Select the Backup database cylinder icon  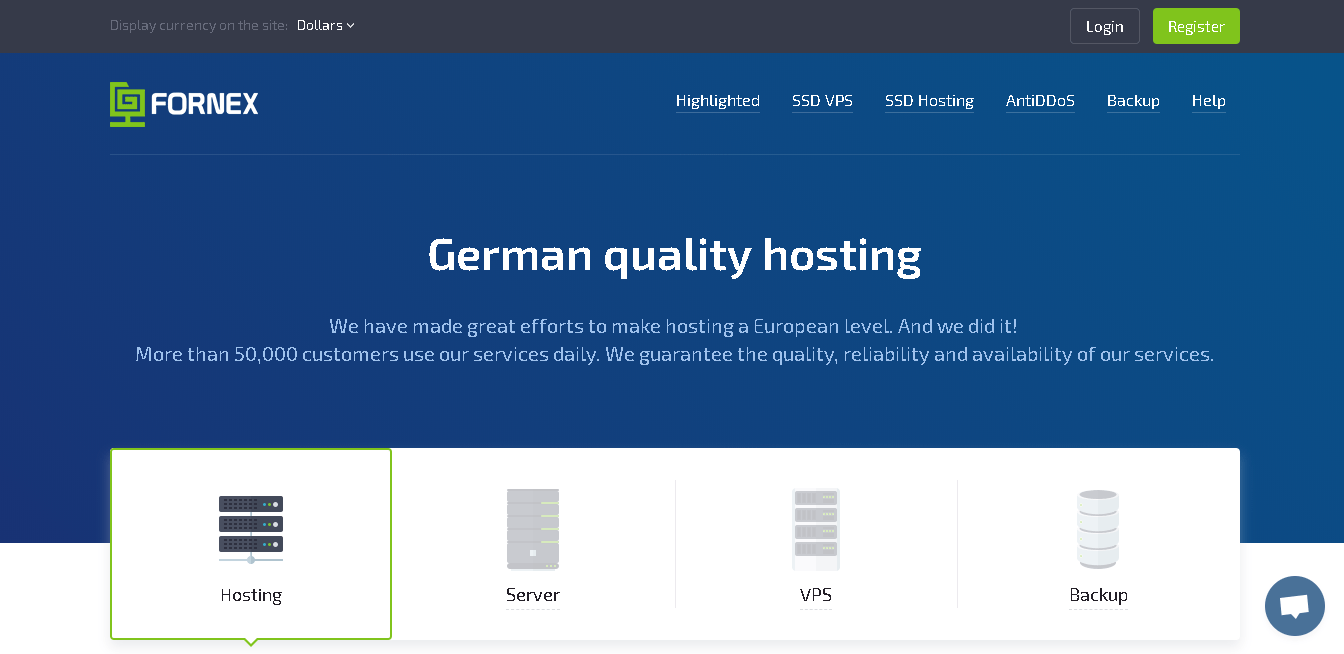(1098, 529)
